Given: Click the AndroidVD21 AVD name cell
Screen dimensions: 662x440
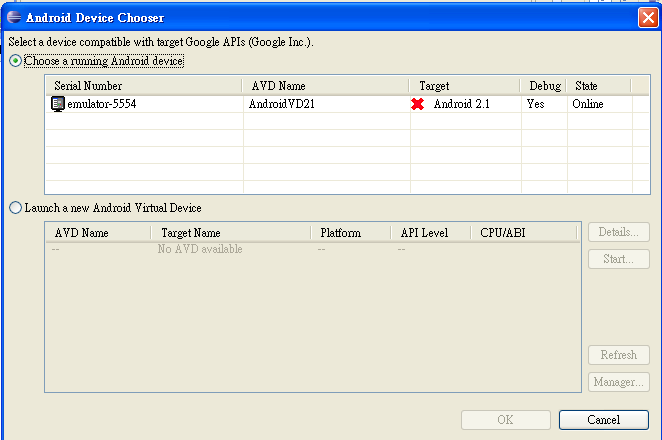Looking at the screenshot, I should pos(282,104).
